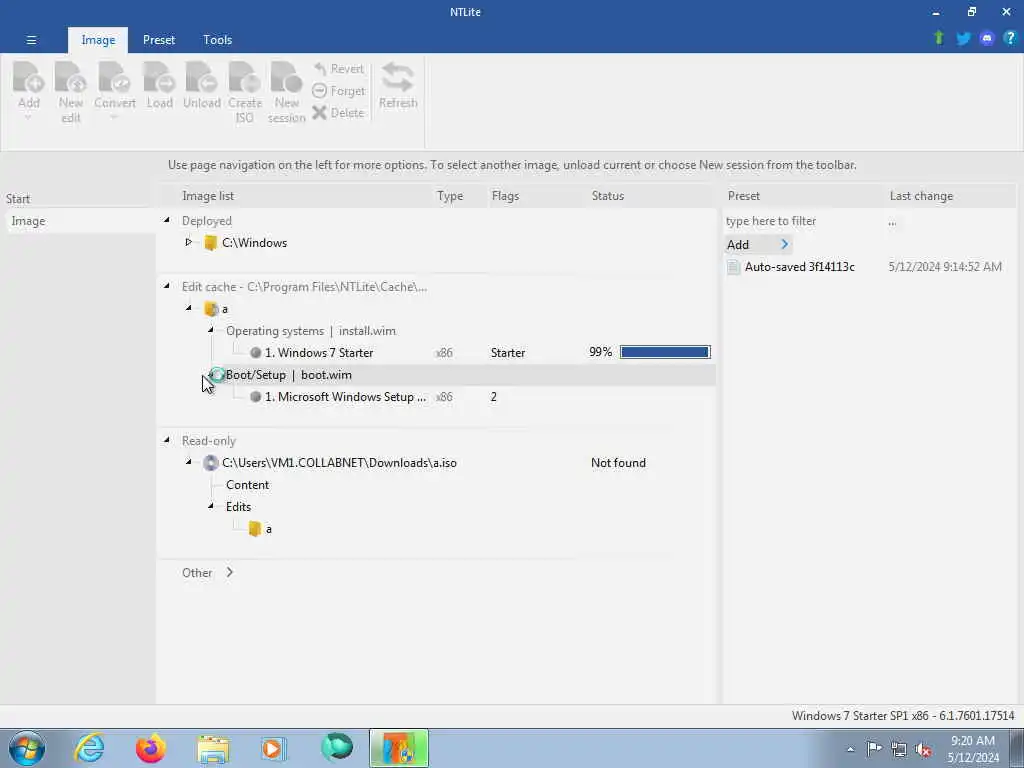
Task: Launch Firefox from taskbar
Action: click(150, 748)
